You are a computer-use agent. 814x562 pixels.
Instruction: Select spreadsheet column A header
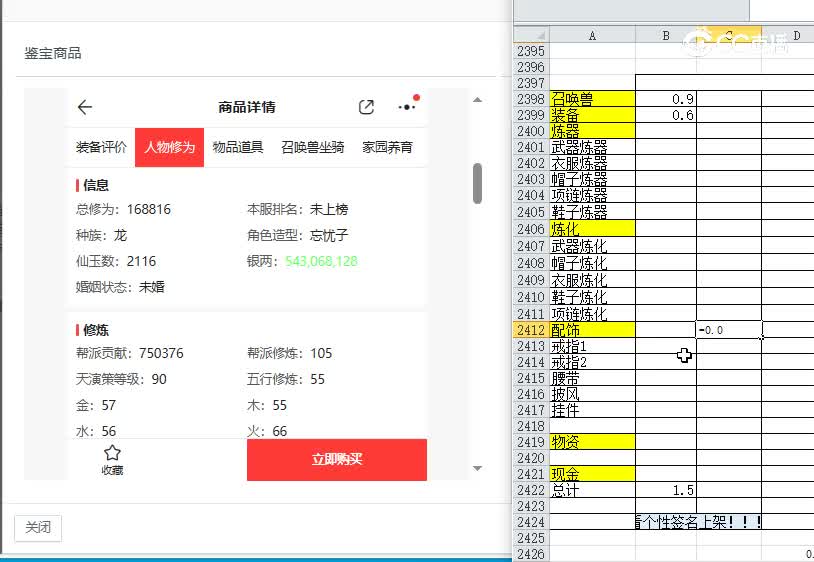(x=592, y=35)
